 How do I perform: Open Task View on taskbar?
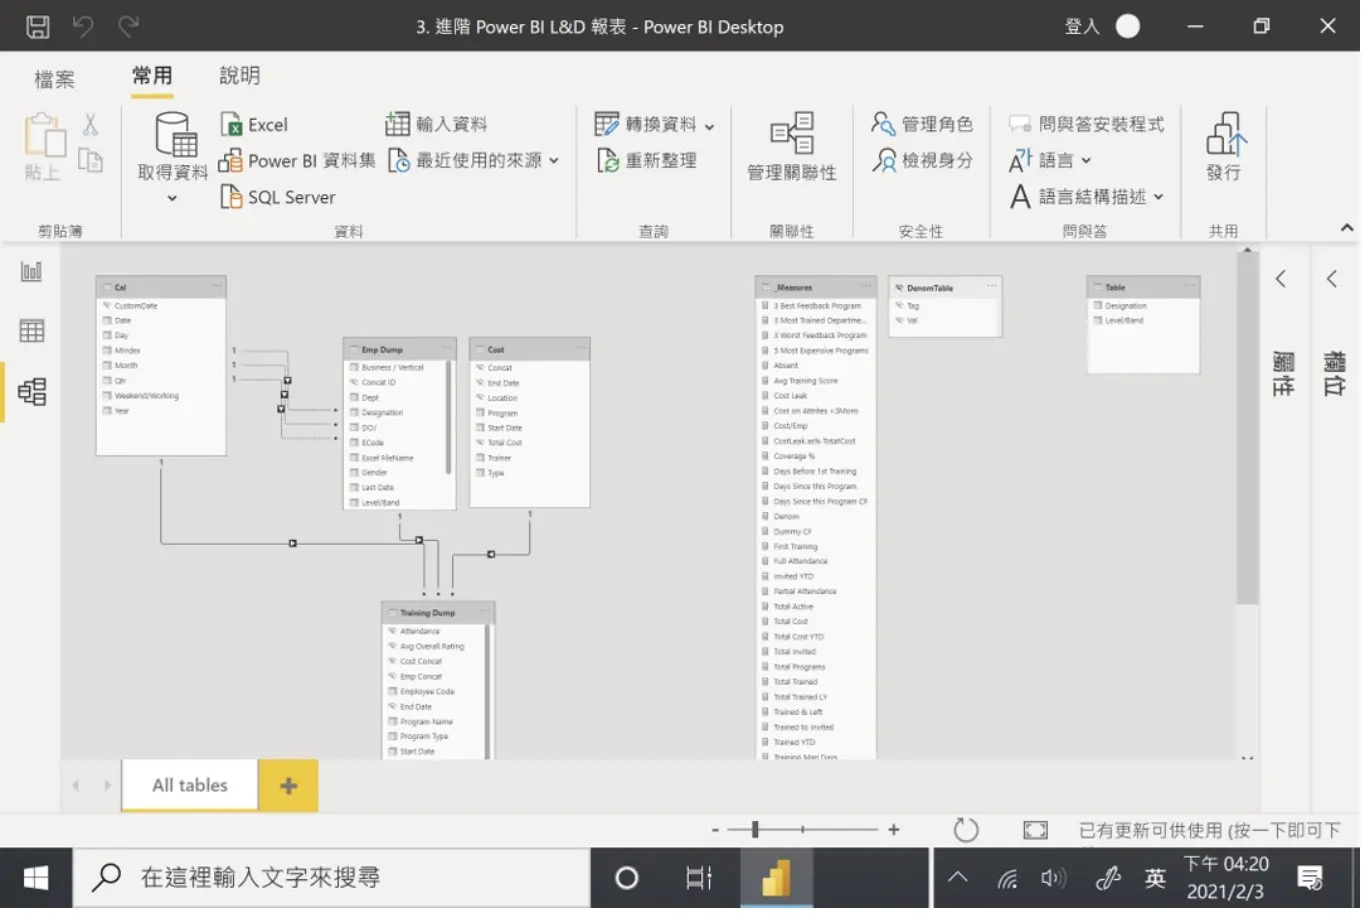[x=699, y=880]
